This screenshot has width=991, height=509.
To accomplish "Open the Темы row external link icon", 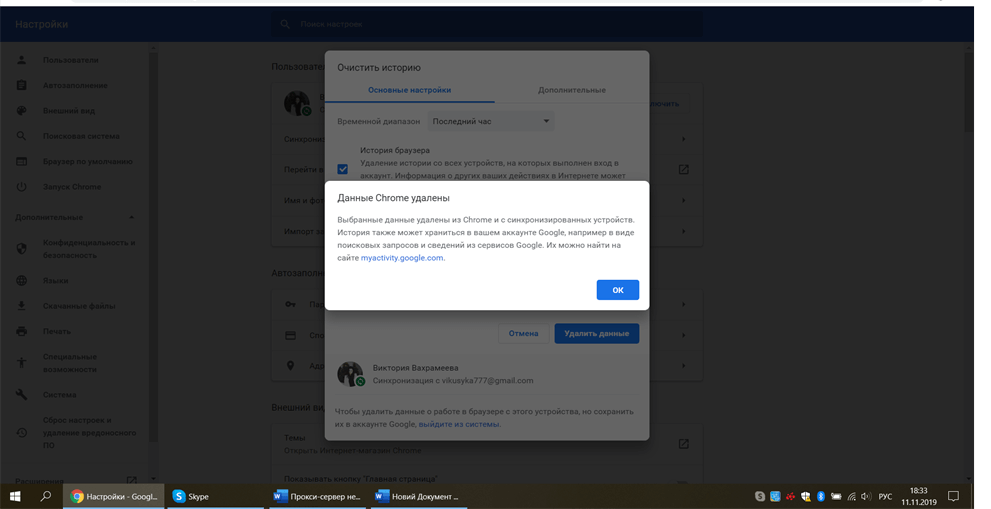I will pos(683,444).
